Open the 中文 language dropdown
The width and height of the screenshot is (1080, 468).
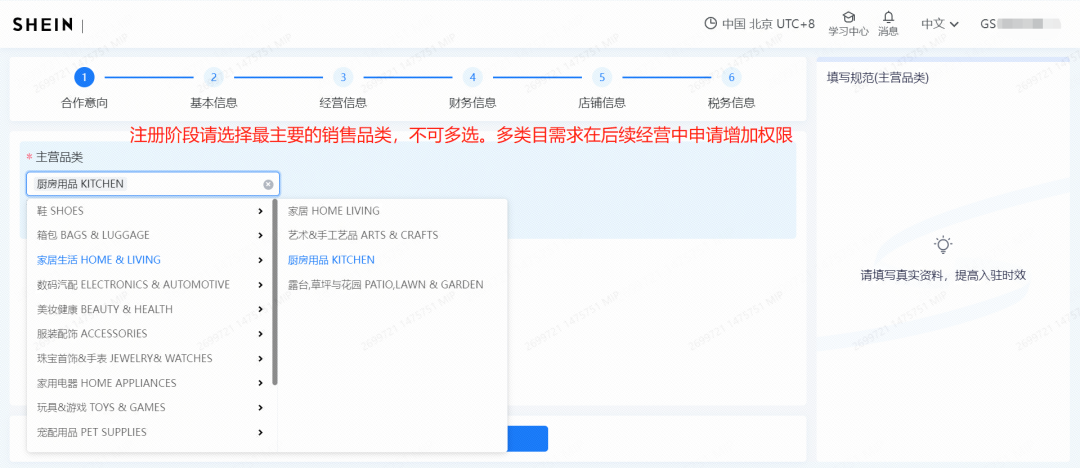click(940, 24)
